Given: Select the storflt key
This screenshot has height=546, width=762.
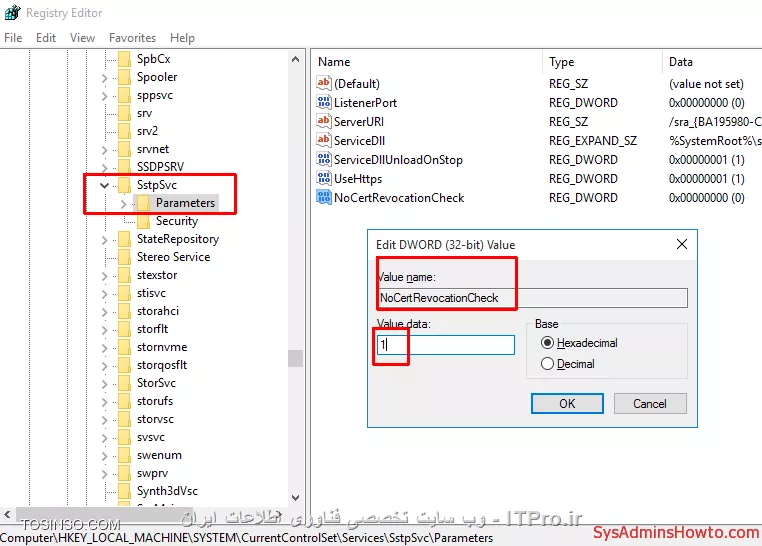Looking at the screenshot, I should point(153,329).
